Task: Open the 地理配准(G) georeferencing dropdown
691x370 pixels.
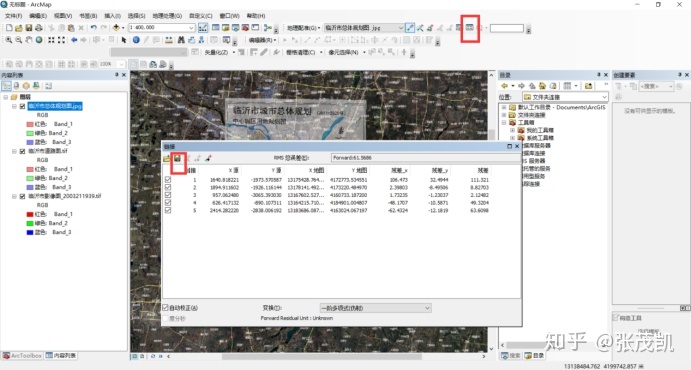Action: tap(304, 28)
